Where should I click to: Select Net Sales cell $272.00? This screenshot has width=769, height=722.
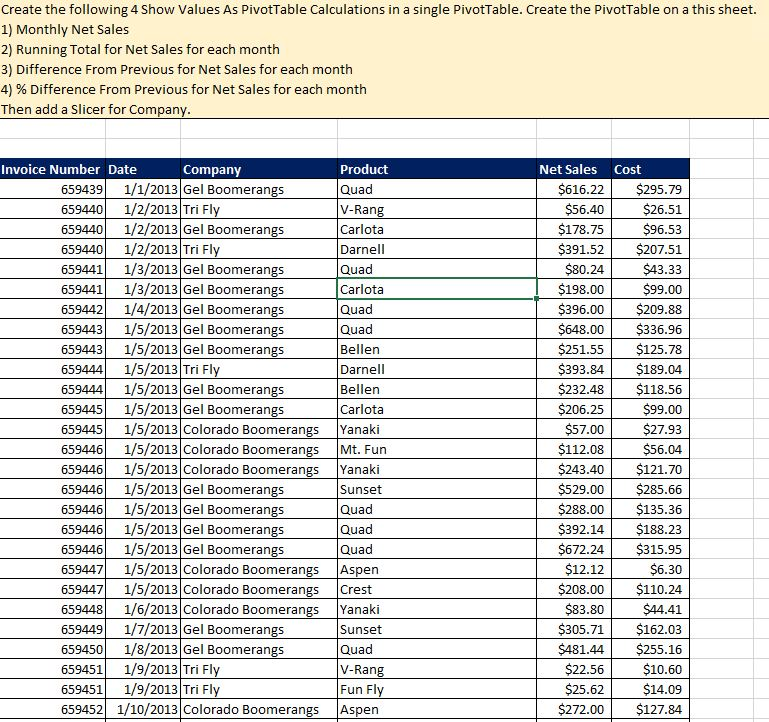coord(574,710)
